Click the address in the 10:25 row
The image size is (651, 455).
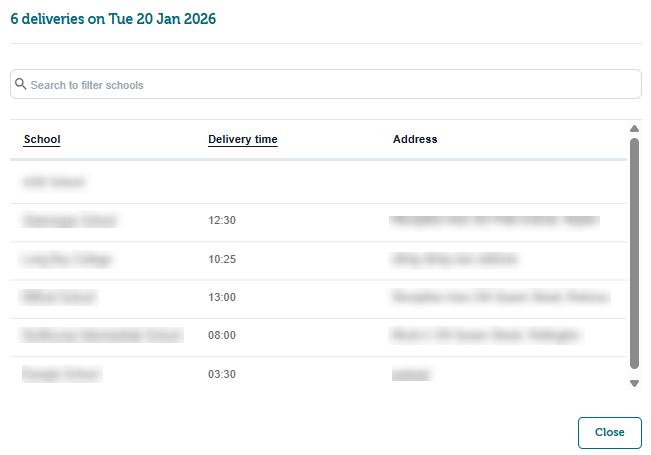[455, 259]
